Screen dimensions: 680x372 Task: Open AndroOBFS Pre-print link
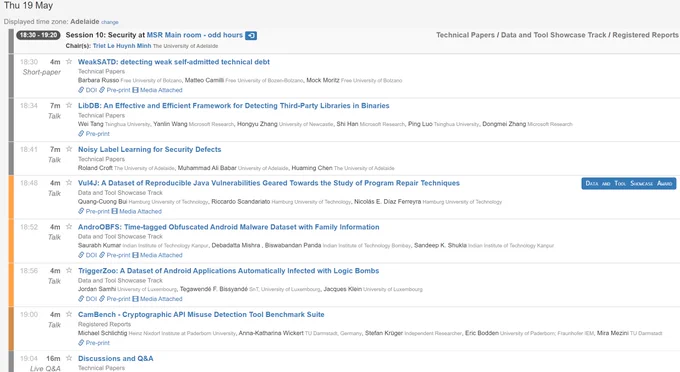pos(114,255)
